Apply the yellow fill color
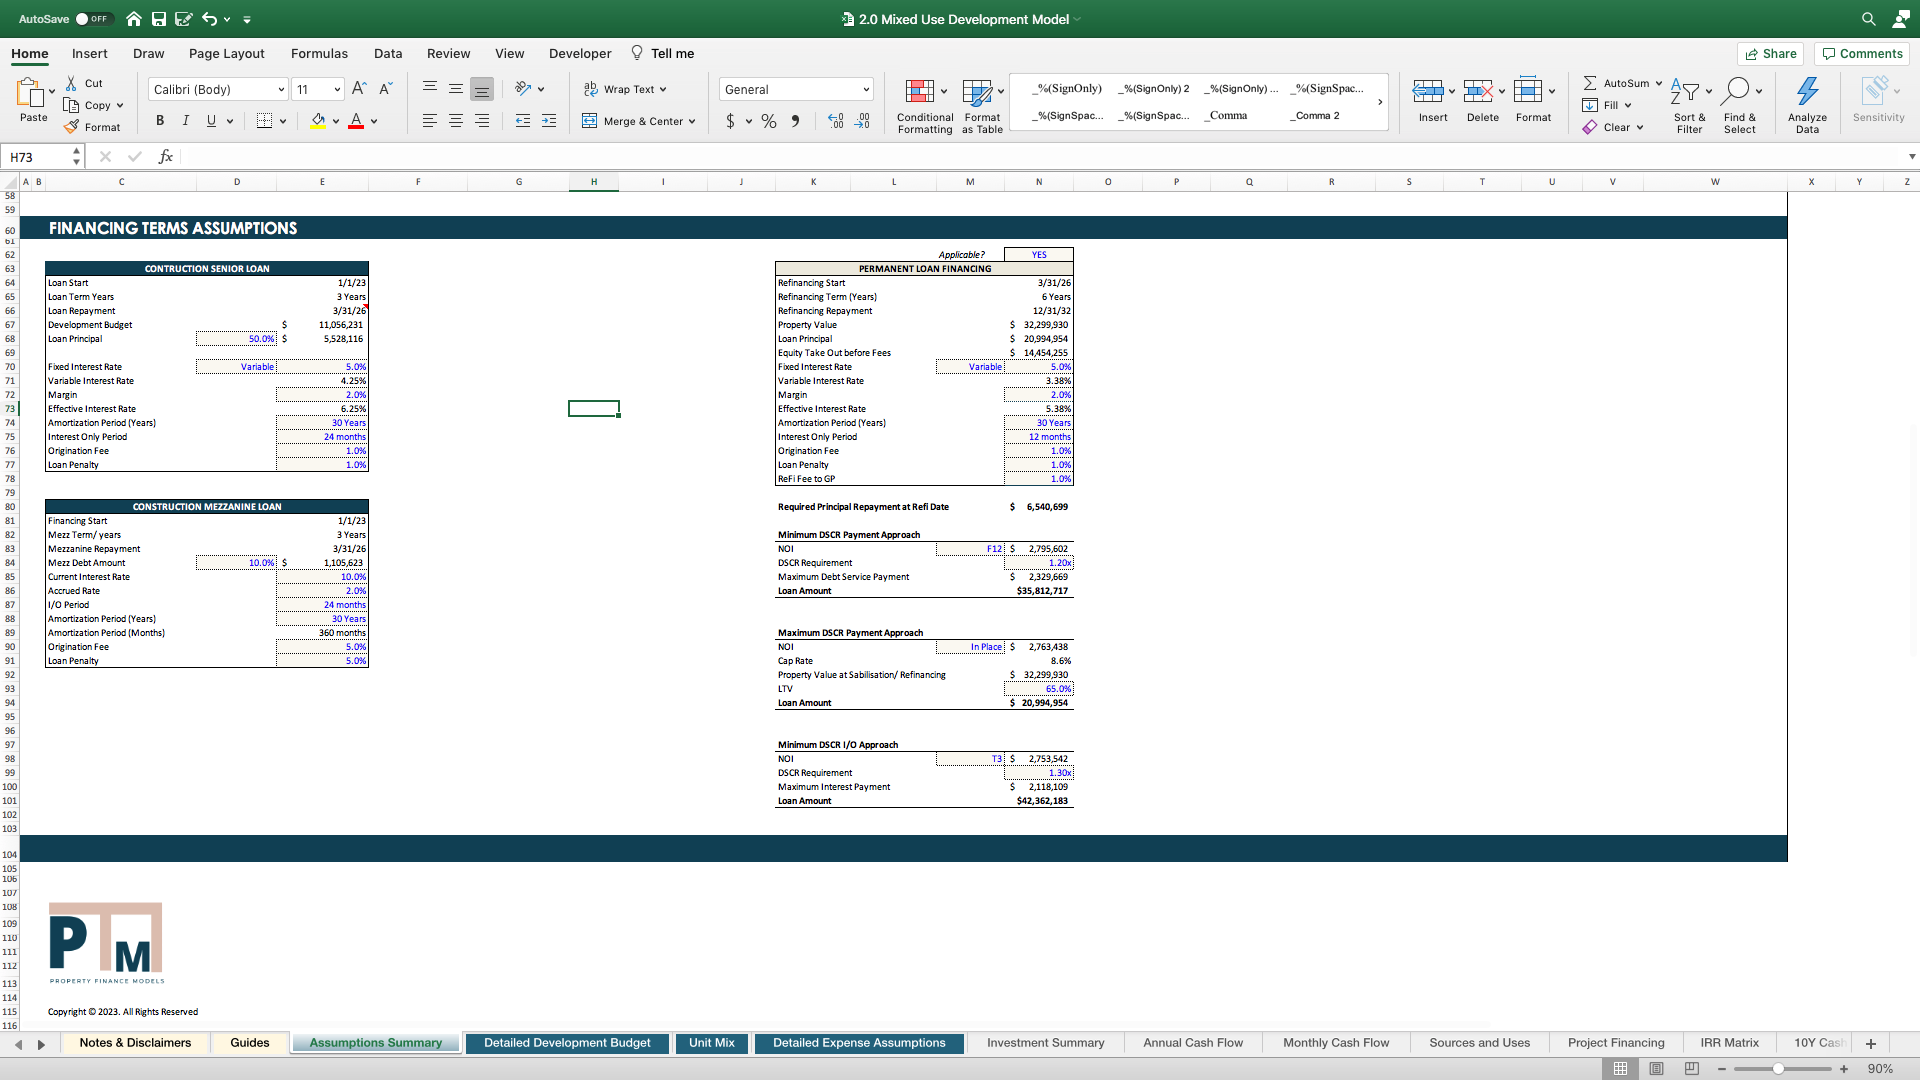Screen dimensions: 1920x1080 point(318,121)
